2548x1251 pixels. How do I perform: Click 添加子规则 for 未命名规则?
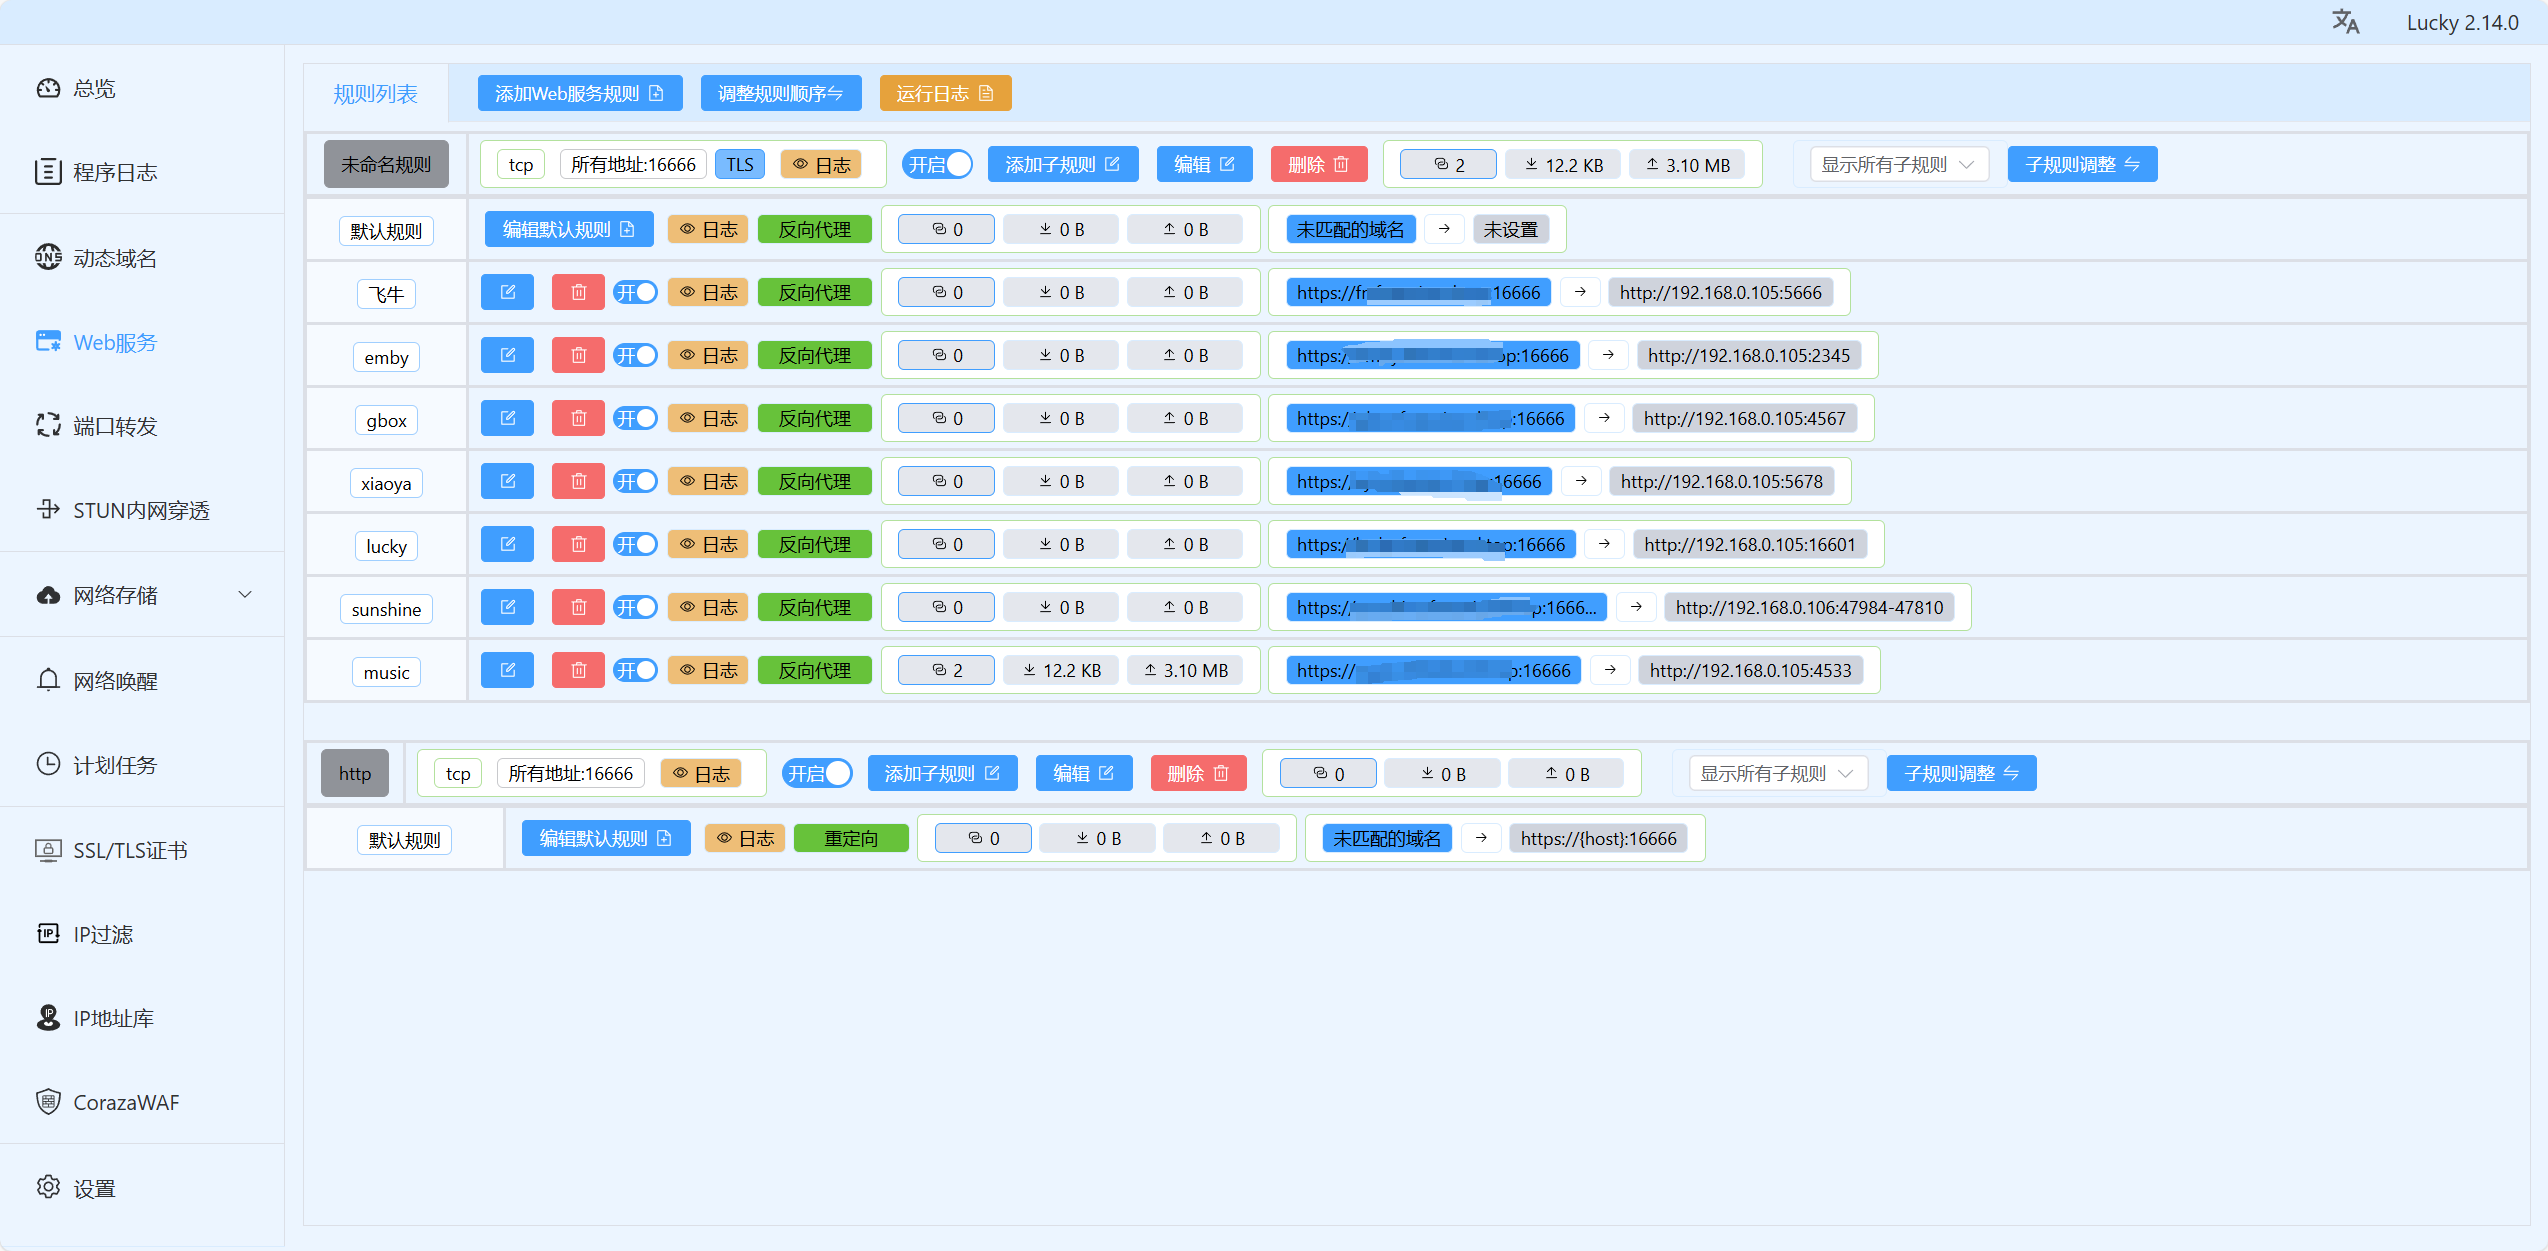coord(1063,164)
